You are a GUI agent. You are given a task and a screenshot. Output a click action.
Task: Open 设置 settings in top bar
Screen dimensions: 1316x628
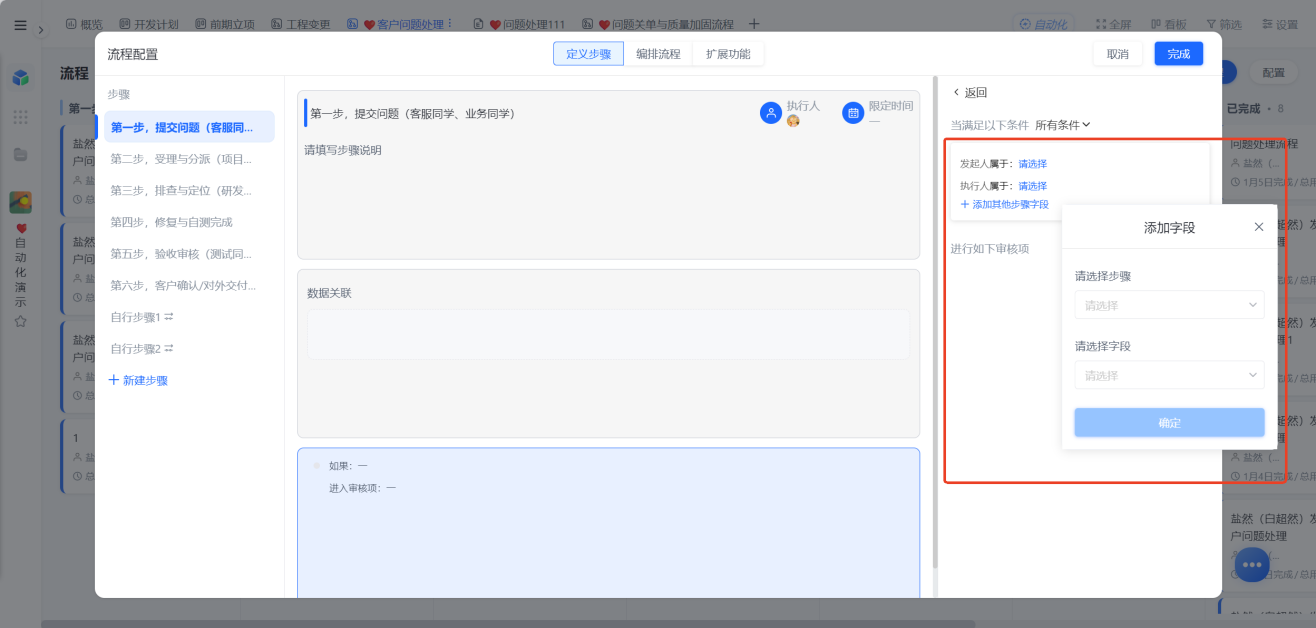[1279, 24]
